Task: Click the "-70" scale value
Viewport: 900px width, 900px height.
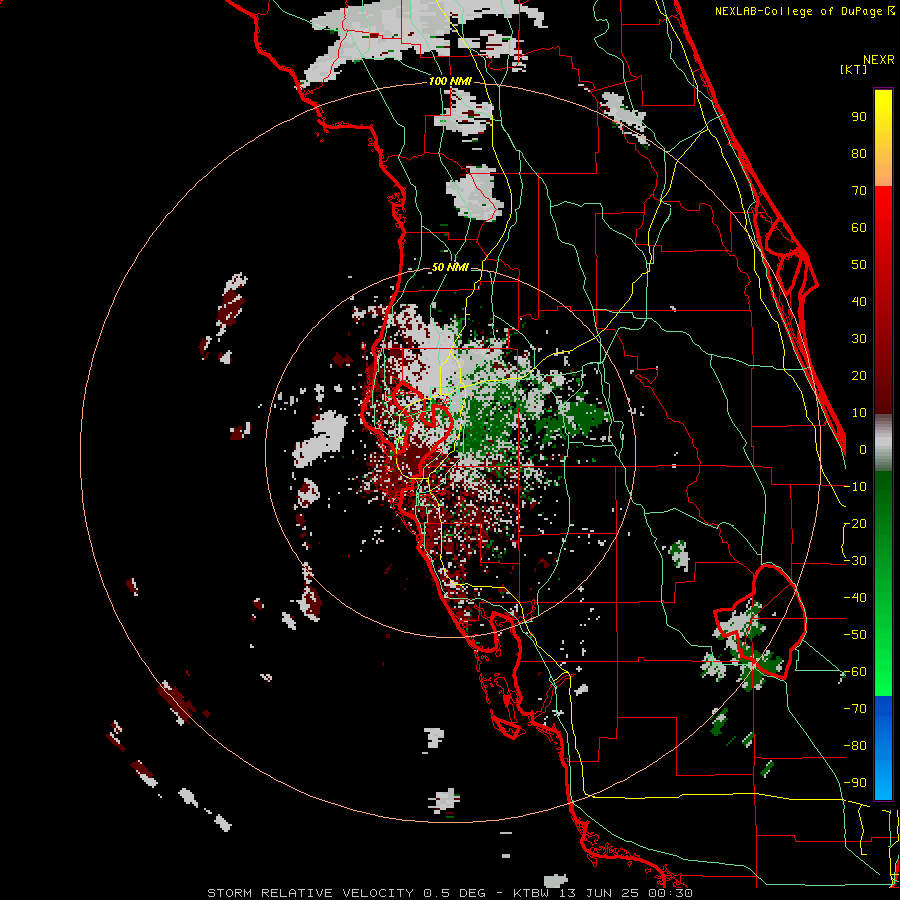Action: pos(855,709)
